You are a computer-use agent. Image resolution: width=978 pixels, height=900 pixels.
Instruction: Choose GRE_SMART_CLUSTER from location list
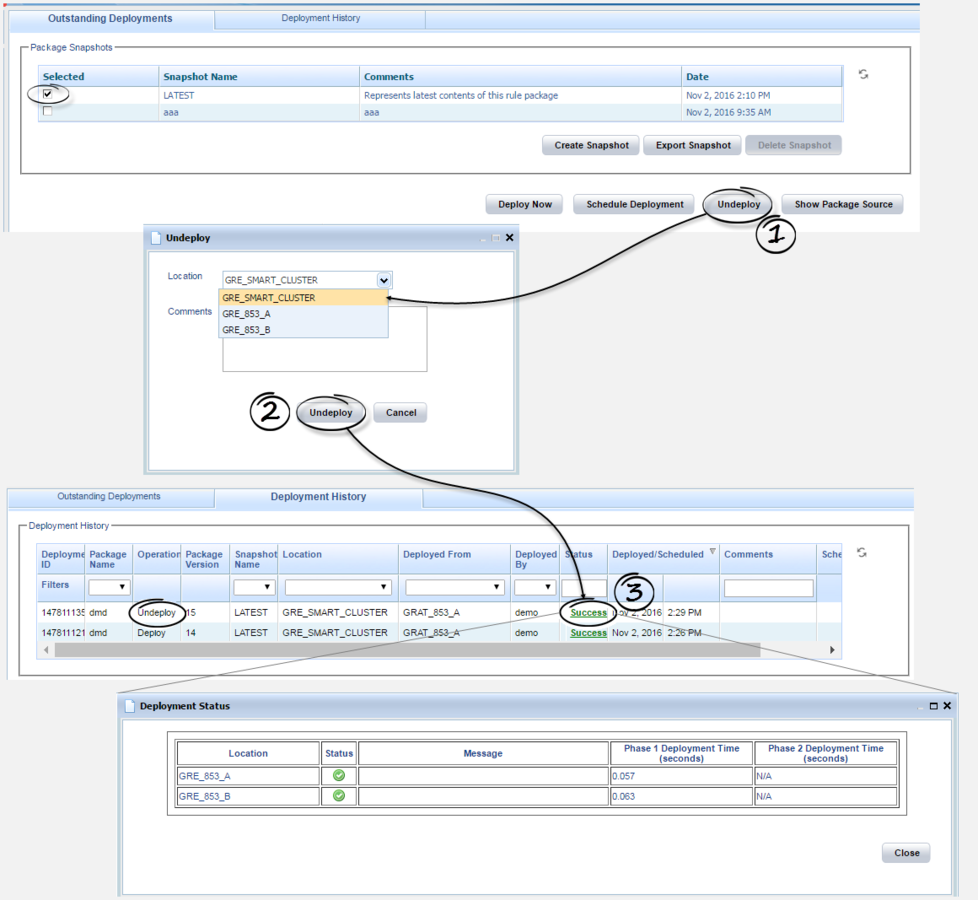pyautogui.click(x=303, y=298)
